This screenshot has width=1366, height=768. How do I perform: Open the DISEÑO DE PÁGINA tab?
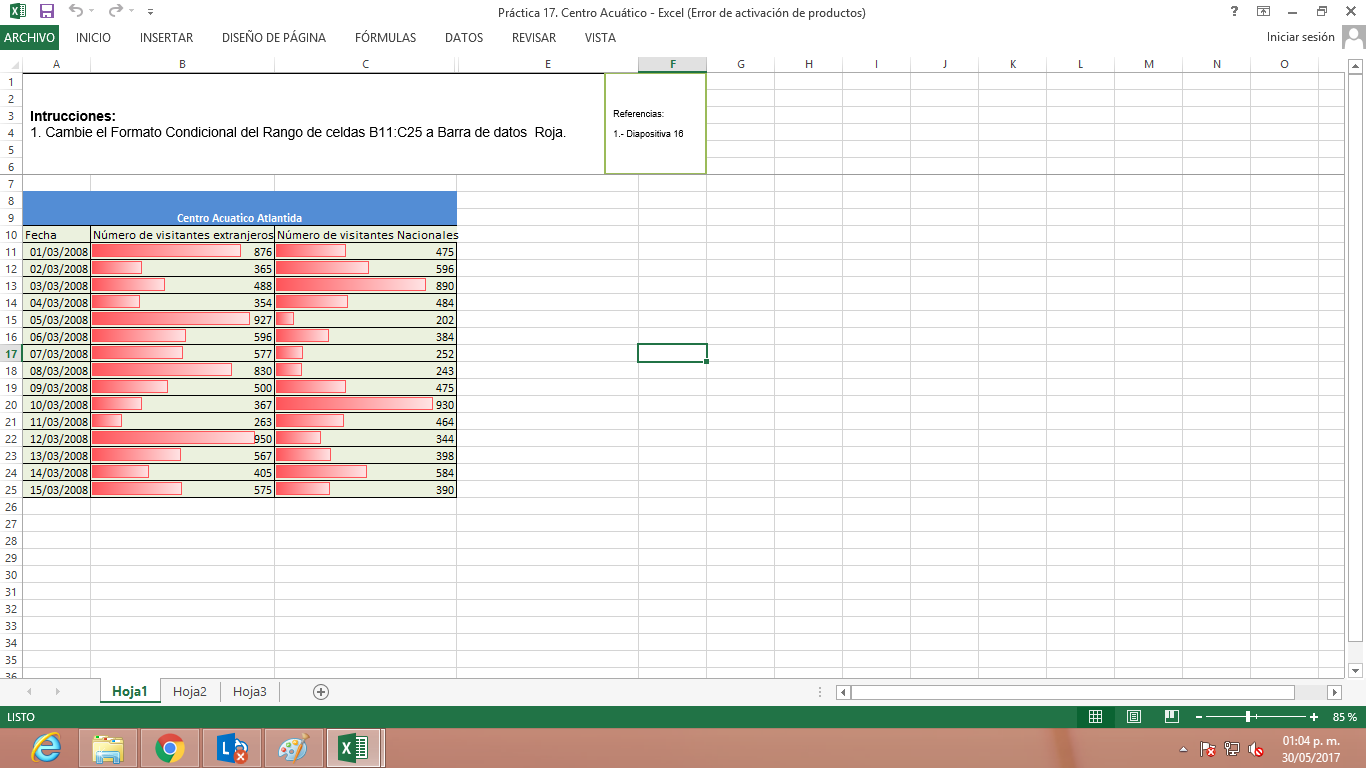274,38
